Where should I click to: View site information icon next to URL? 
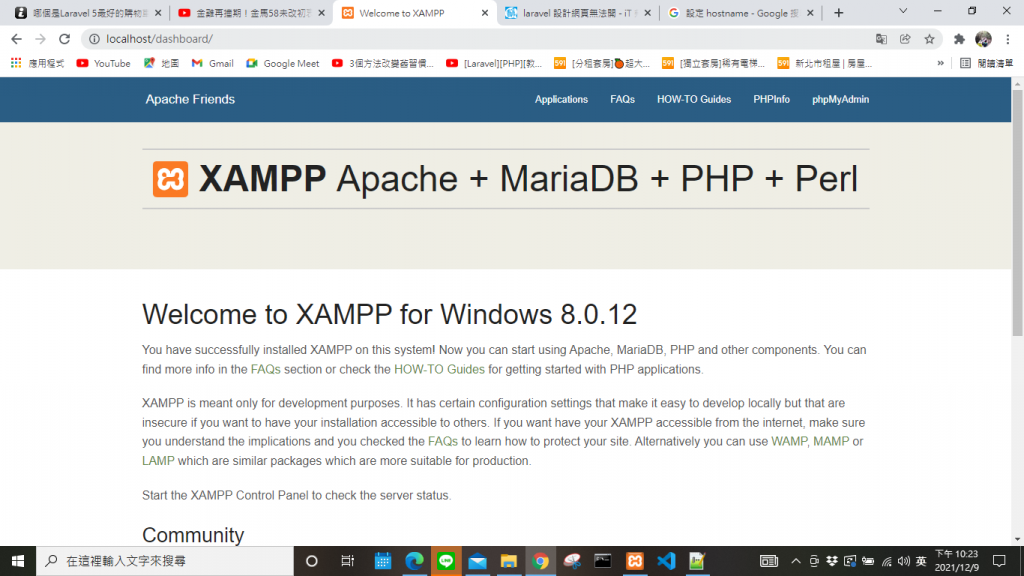point(94,39)
